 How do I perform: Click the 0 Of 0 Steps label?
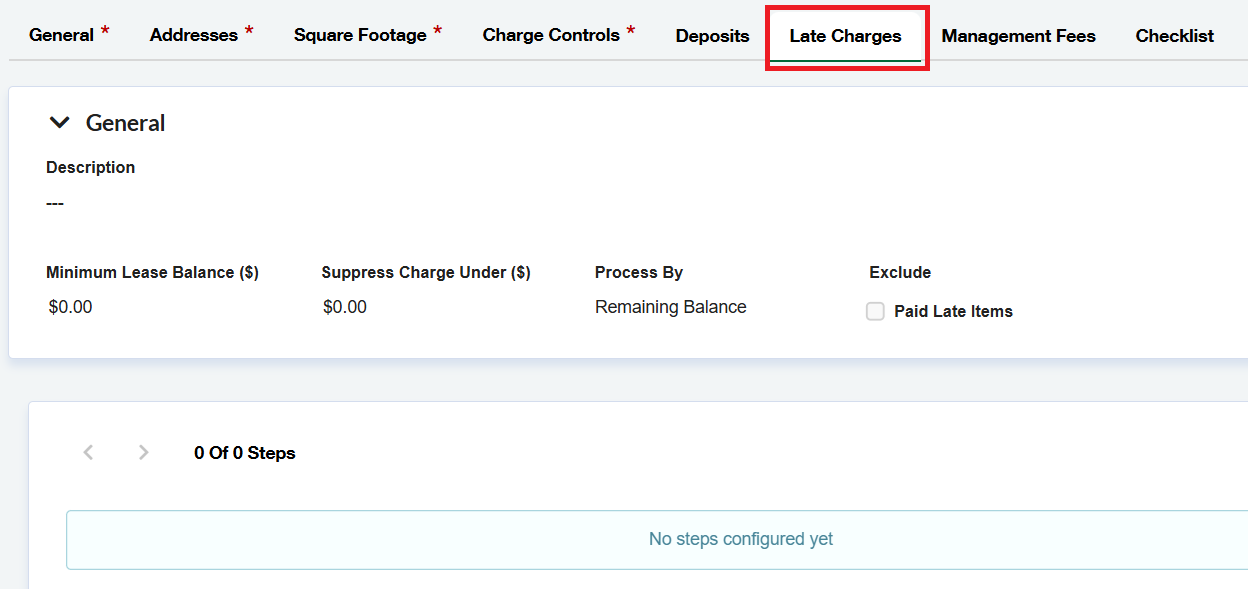pos(245,453)
